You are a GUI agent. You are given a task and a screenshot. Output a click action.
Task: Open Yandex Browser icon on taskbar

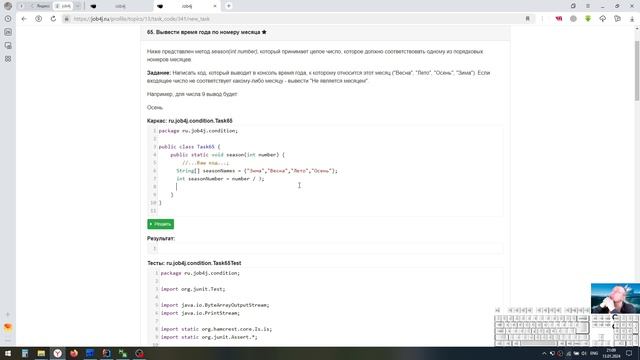58,353
